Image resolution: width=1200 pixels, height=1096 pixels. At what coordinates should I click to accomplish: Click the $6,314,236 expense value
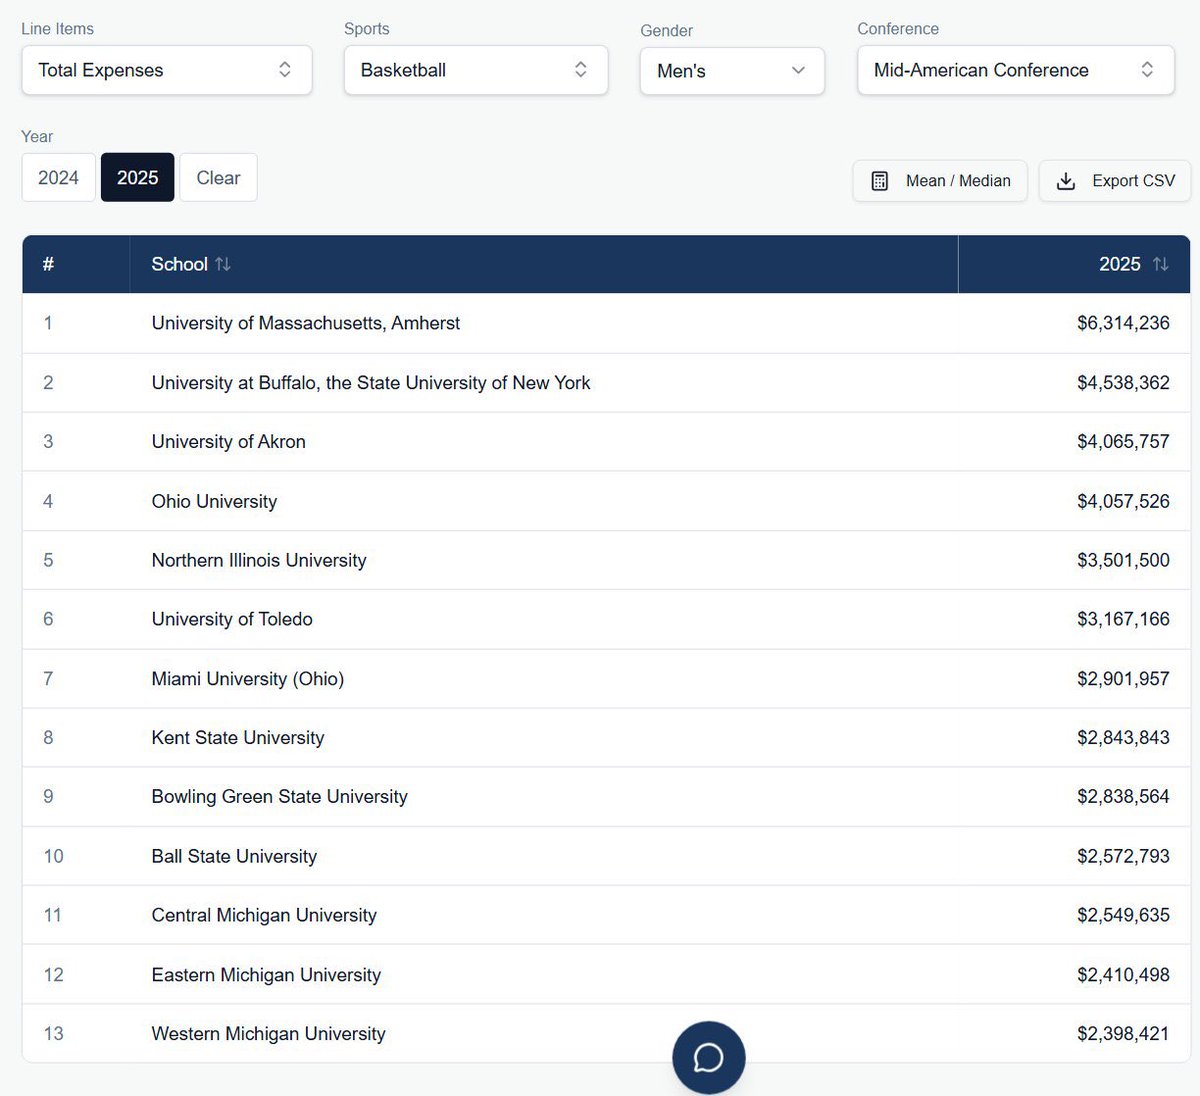(1123, 323)
